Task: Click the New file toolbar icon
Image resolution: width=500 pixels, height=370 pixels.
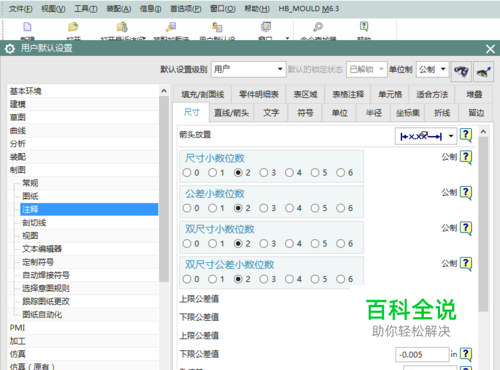Action: point(27,27)
